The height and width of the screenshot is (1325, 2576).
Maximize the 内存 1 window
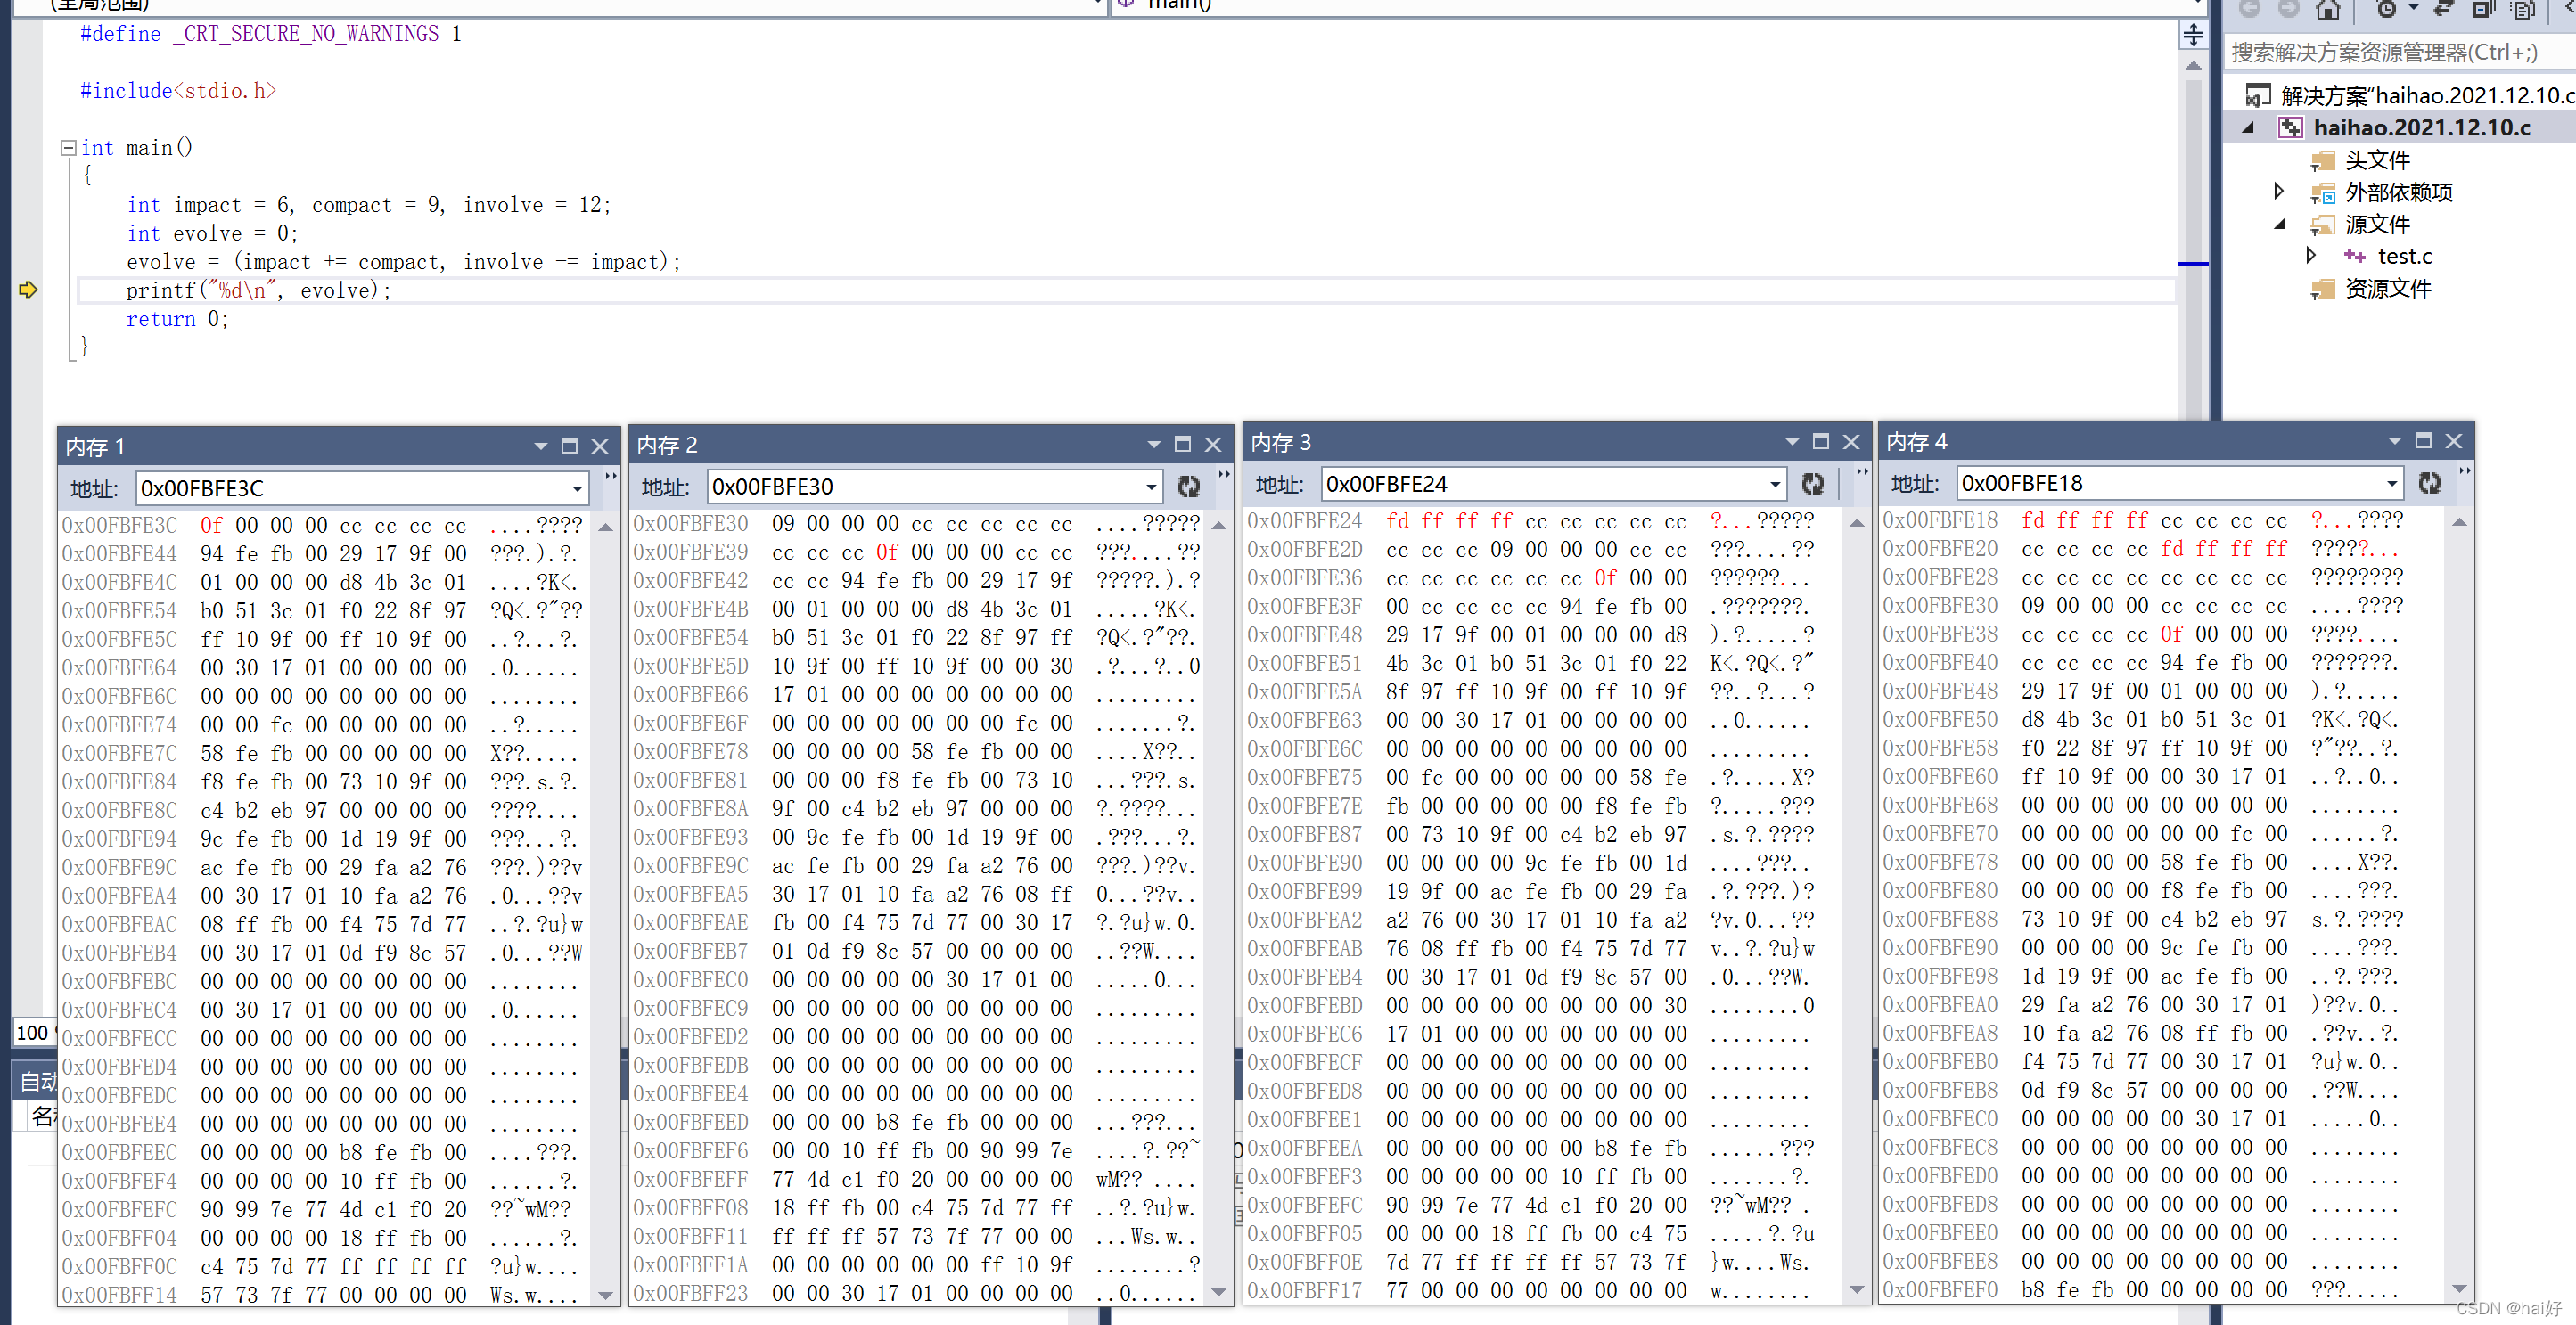point(569,446)
